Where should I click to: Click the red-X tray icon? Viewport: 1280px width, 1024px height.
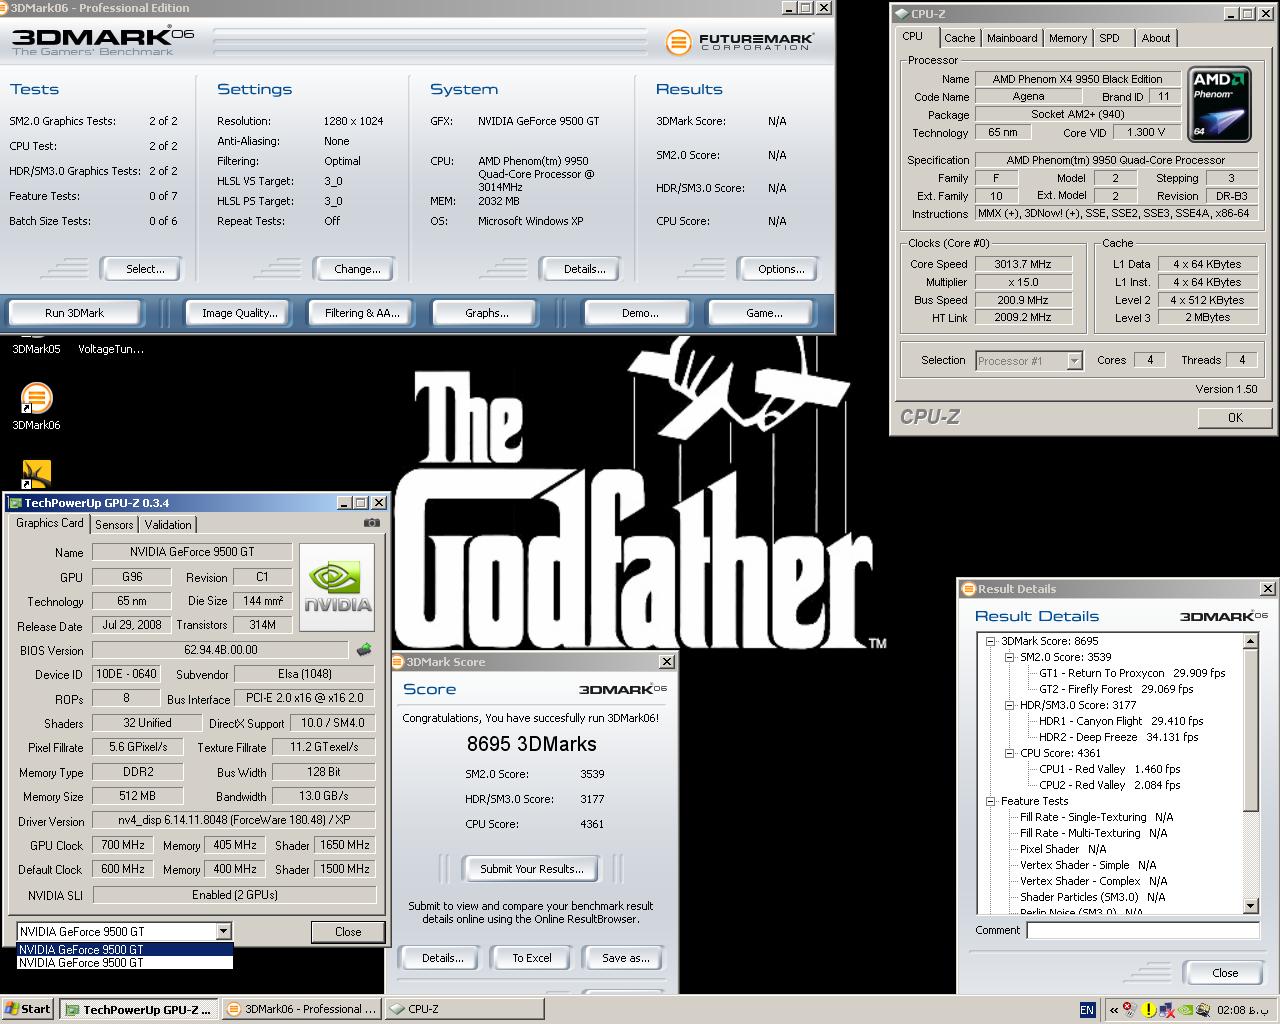[x=1130, y=1010]
